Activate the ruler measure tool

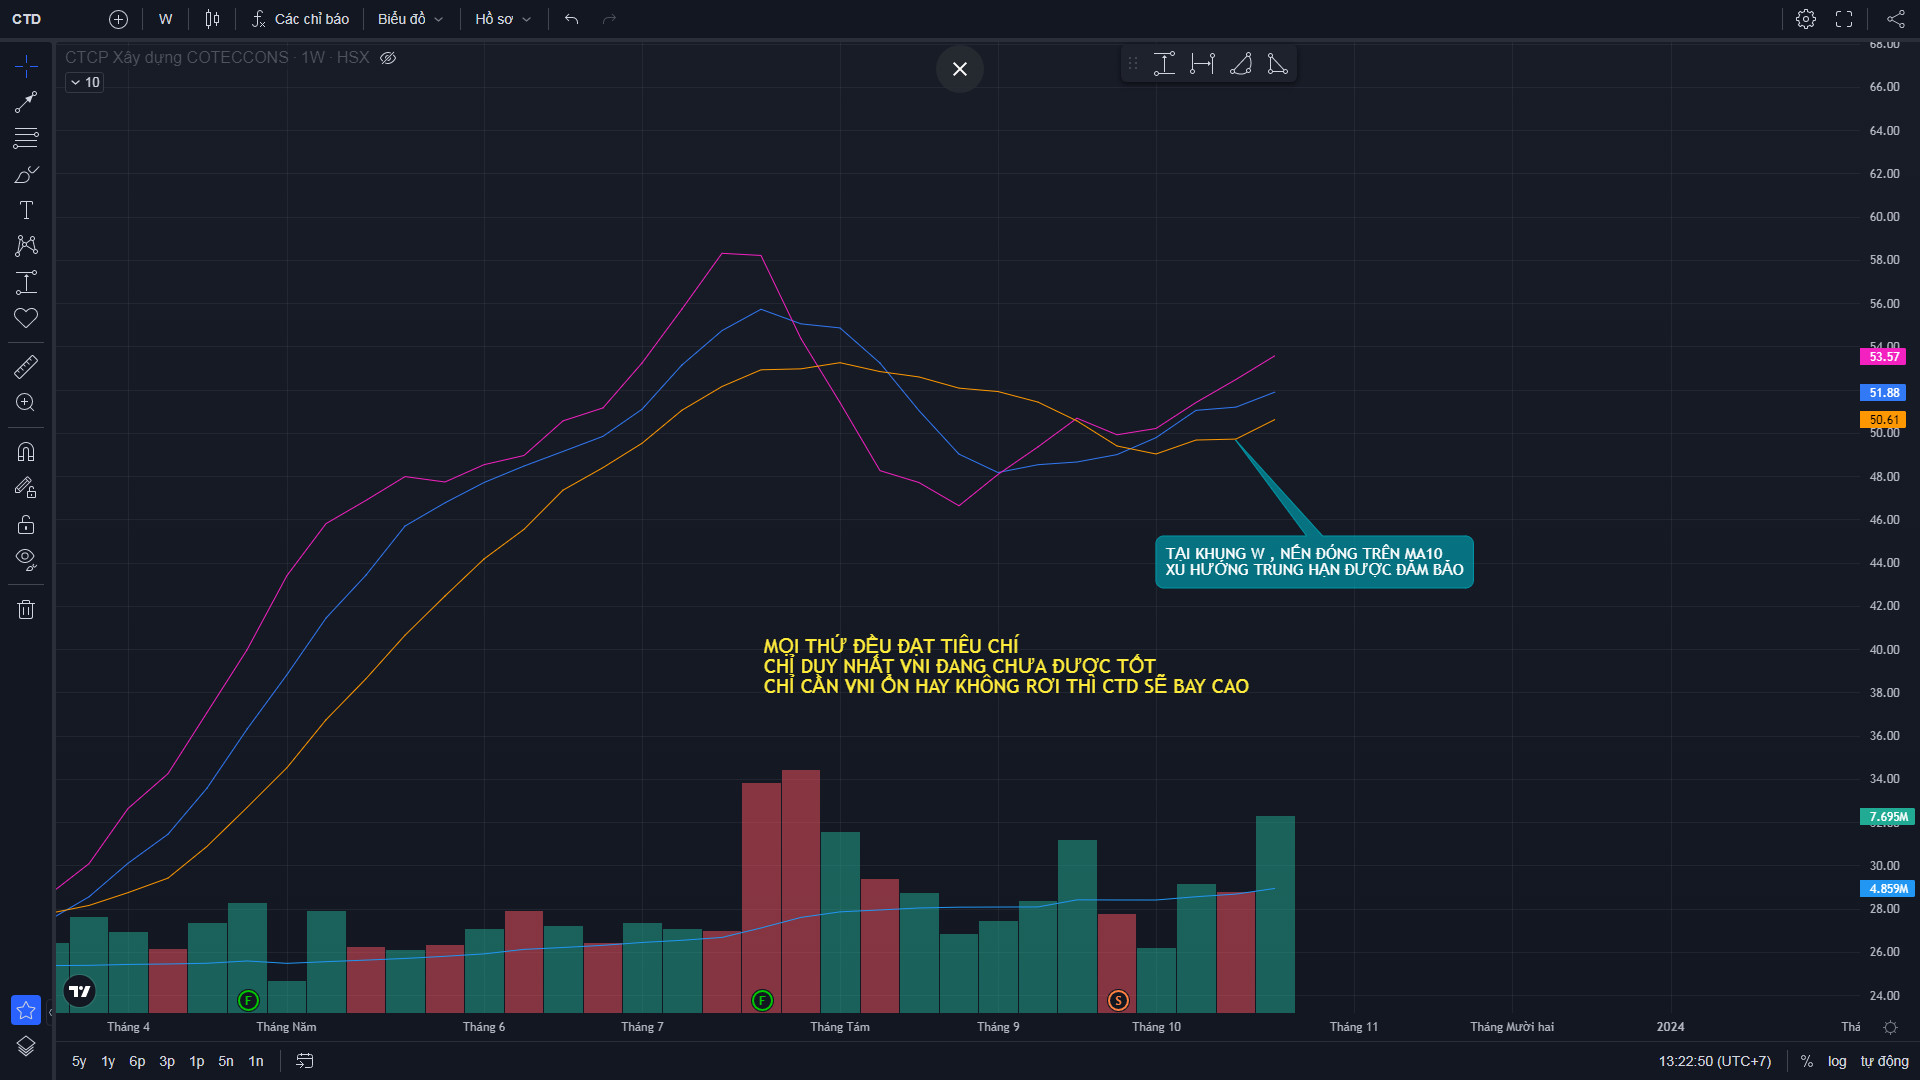[x=26, y=367]
